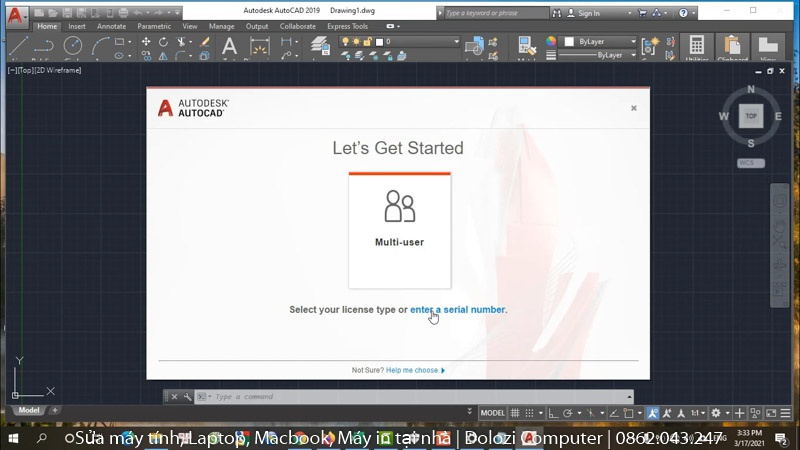Click the keyword search box
Viewport: 800px width, 450px height.
tap(495, 13)
